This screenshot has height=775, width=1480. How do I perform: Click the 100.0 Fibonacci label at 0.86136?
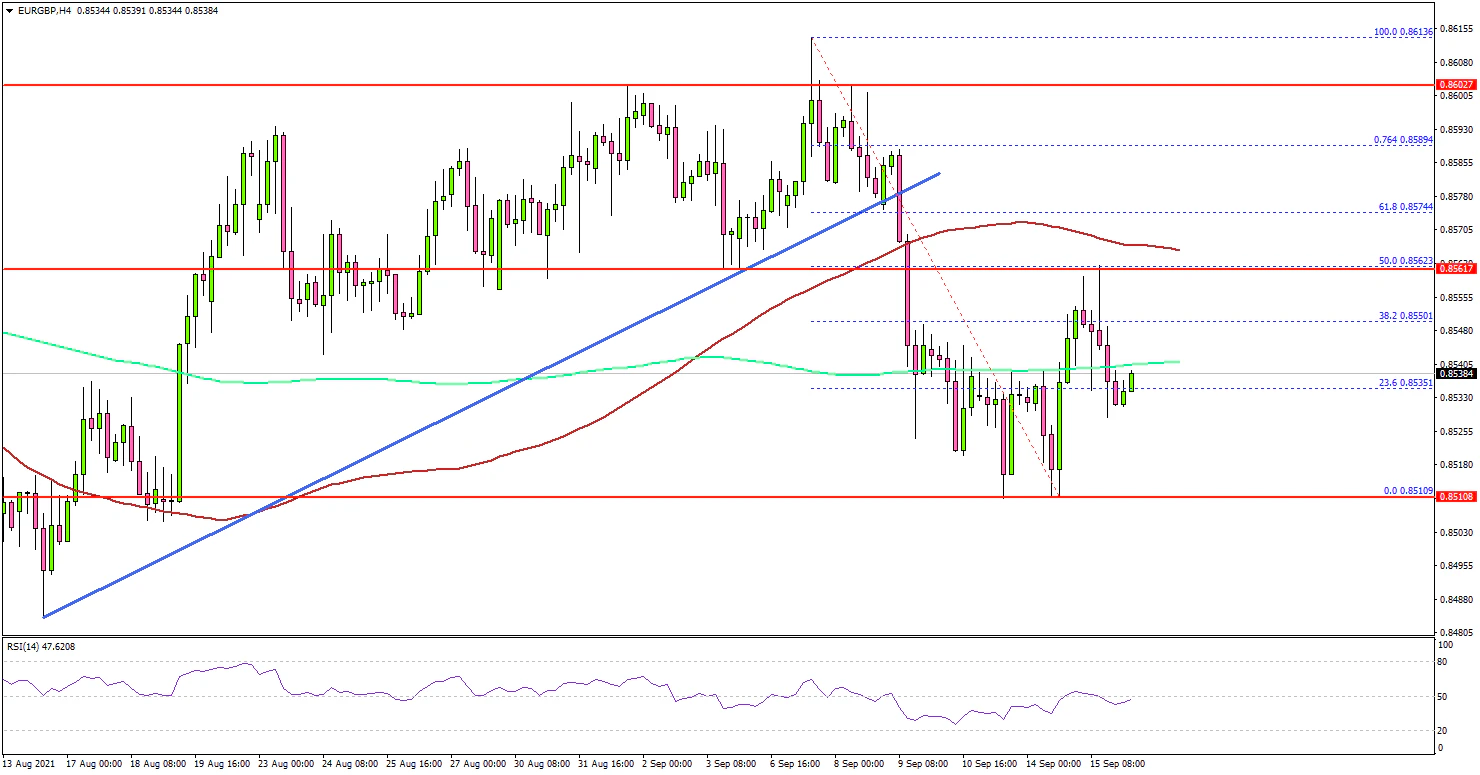[1403, 32]
